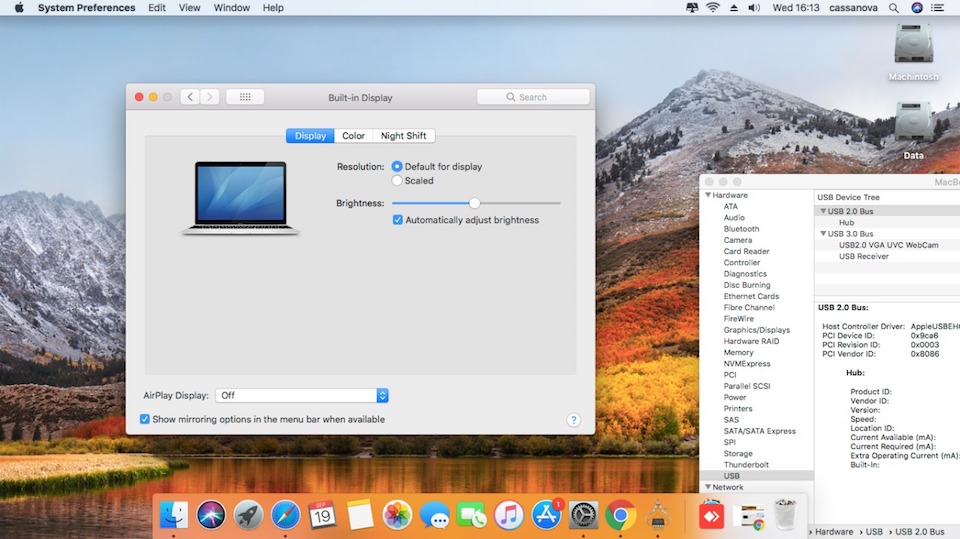Uncheck Show mirroring options in menu bar
This screenshot has width=960, height=539.
pyautogui.click(x=145, y=420)
